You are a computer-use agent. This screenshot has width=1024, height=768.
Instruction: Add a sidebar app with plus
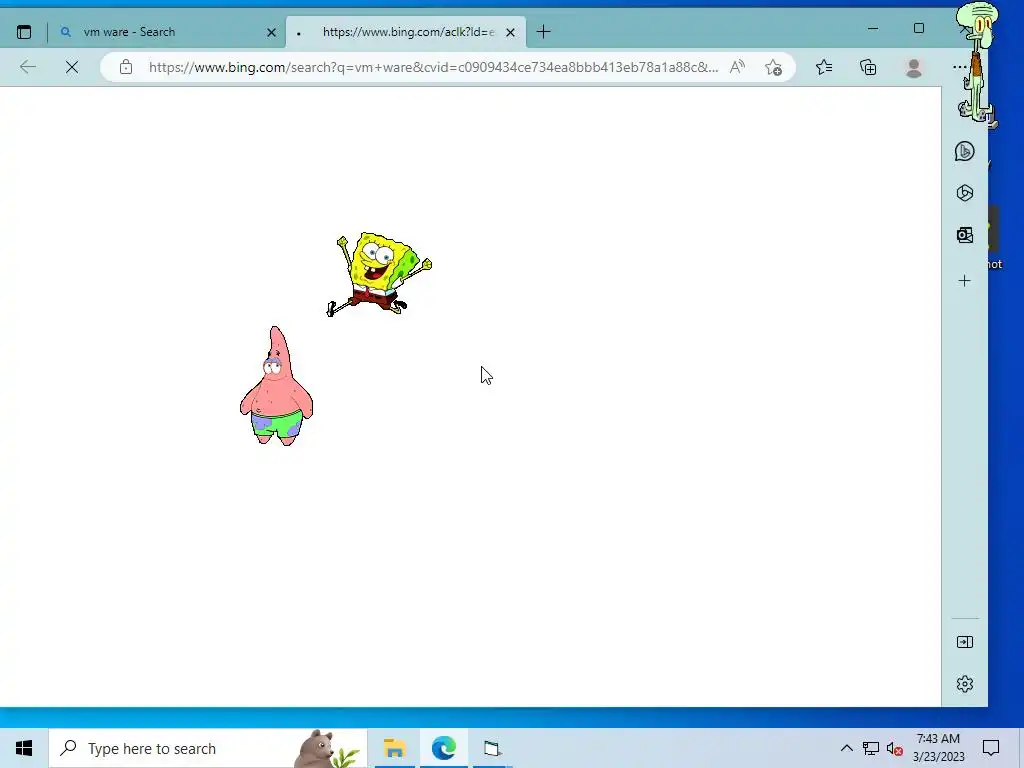pos(965,281)
